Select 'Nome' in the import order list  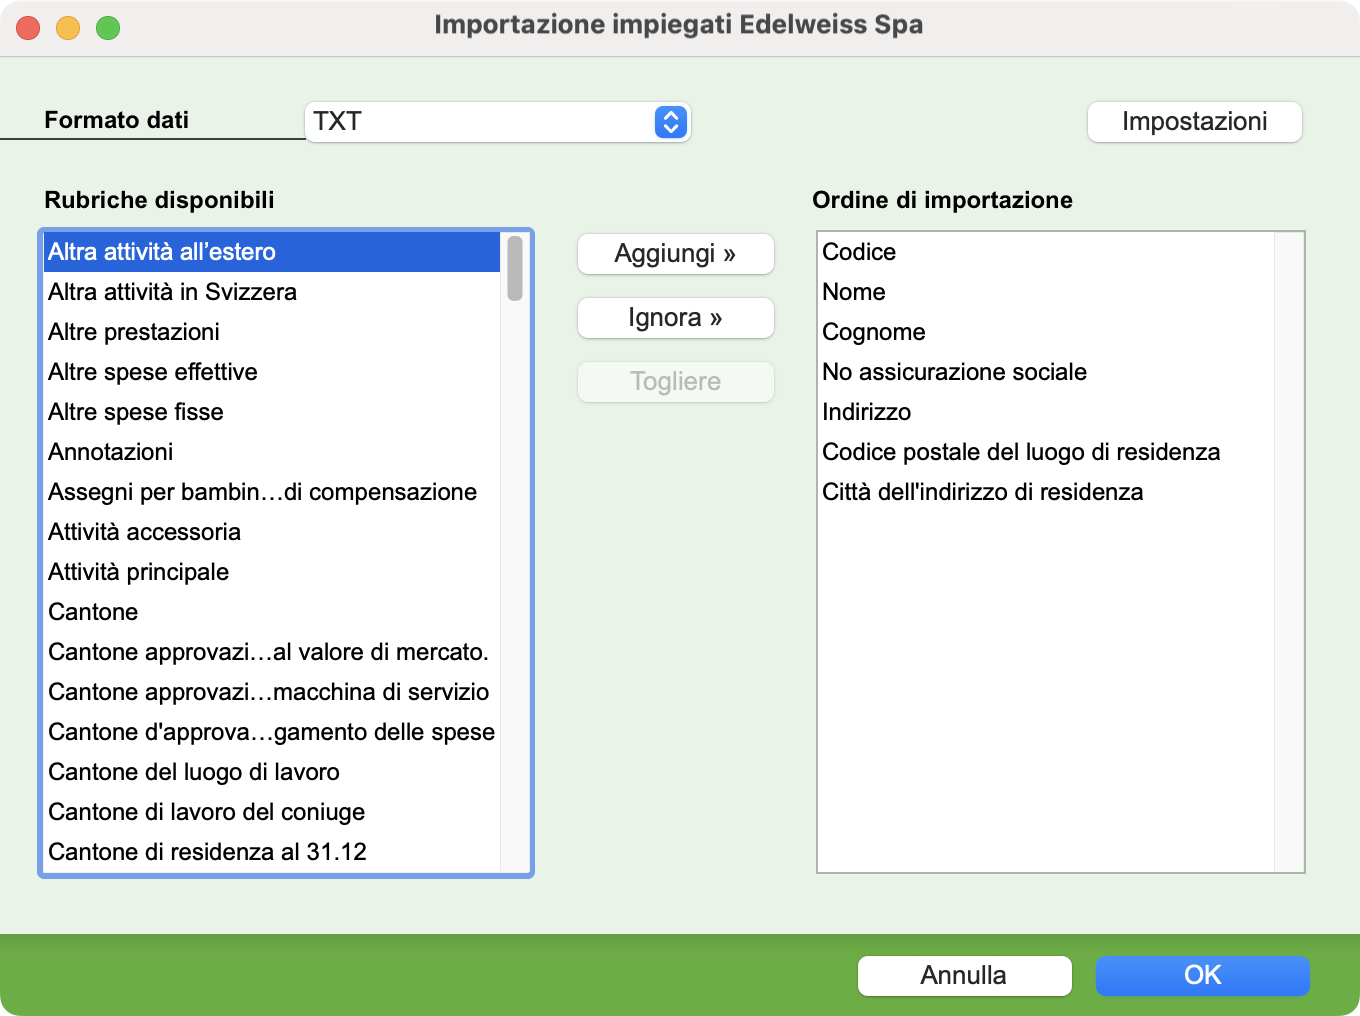tap(1046, 292)
